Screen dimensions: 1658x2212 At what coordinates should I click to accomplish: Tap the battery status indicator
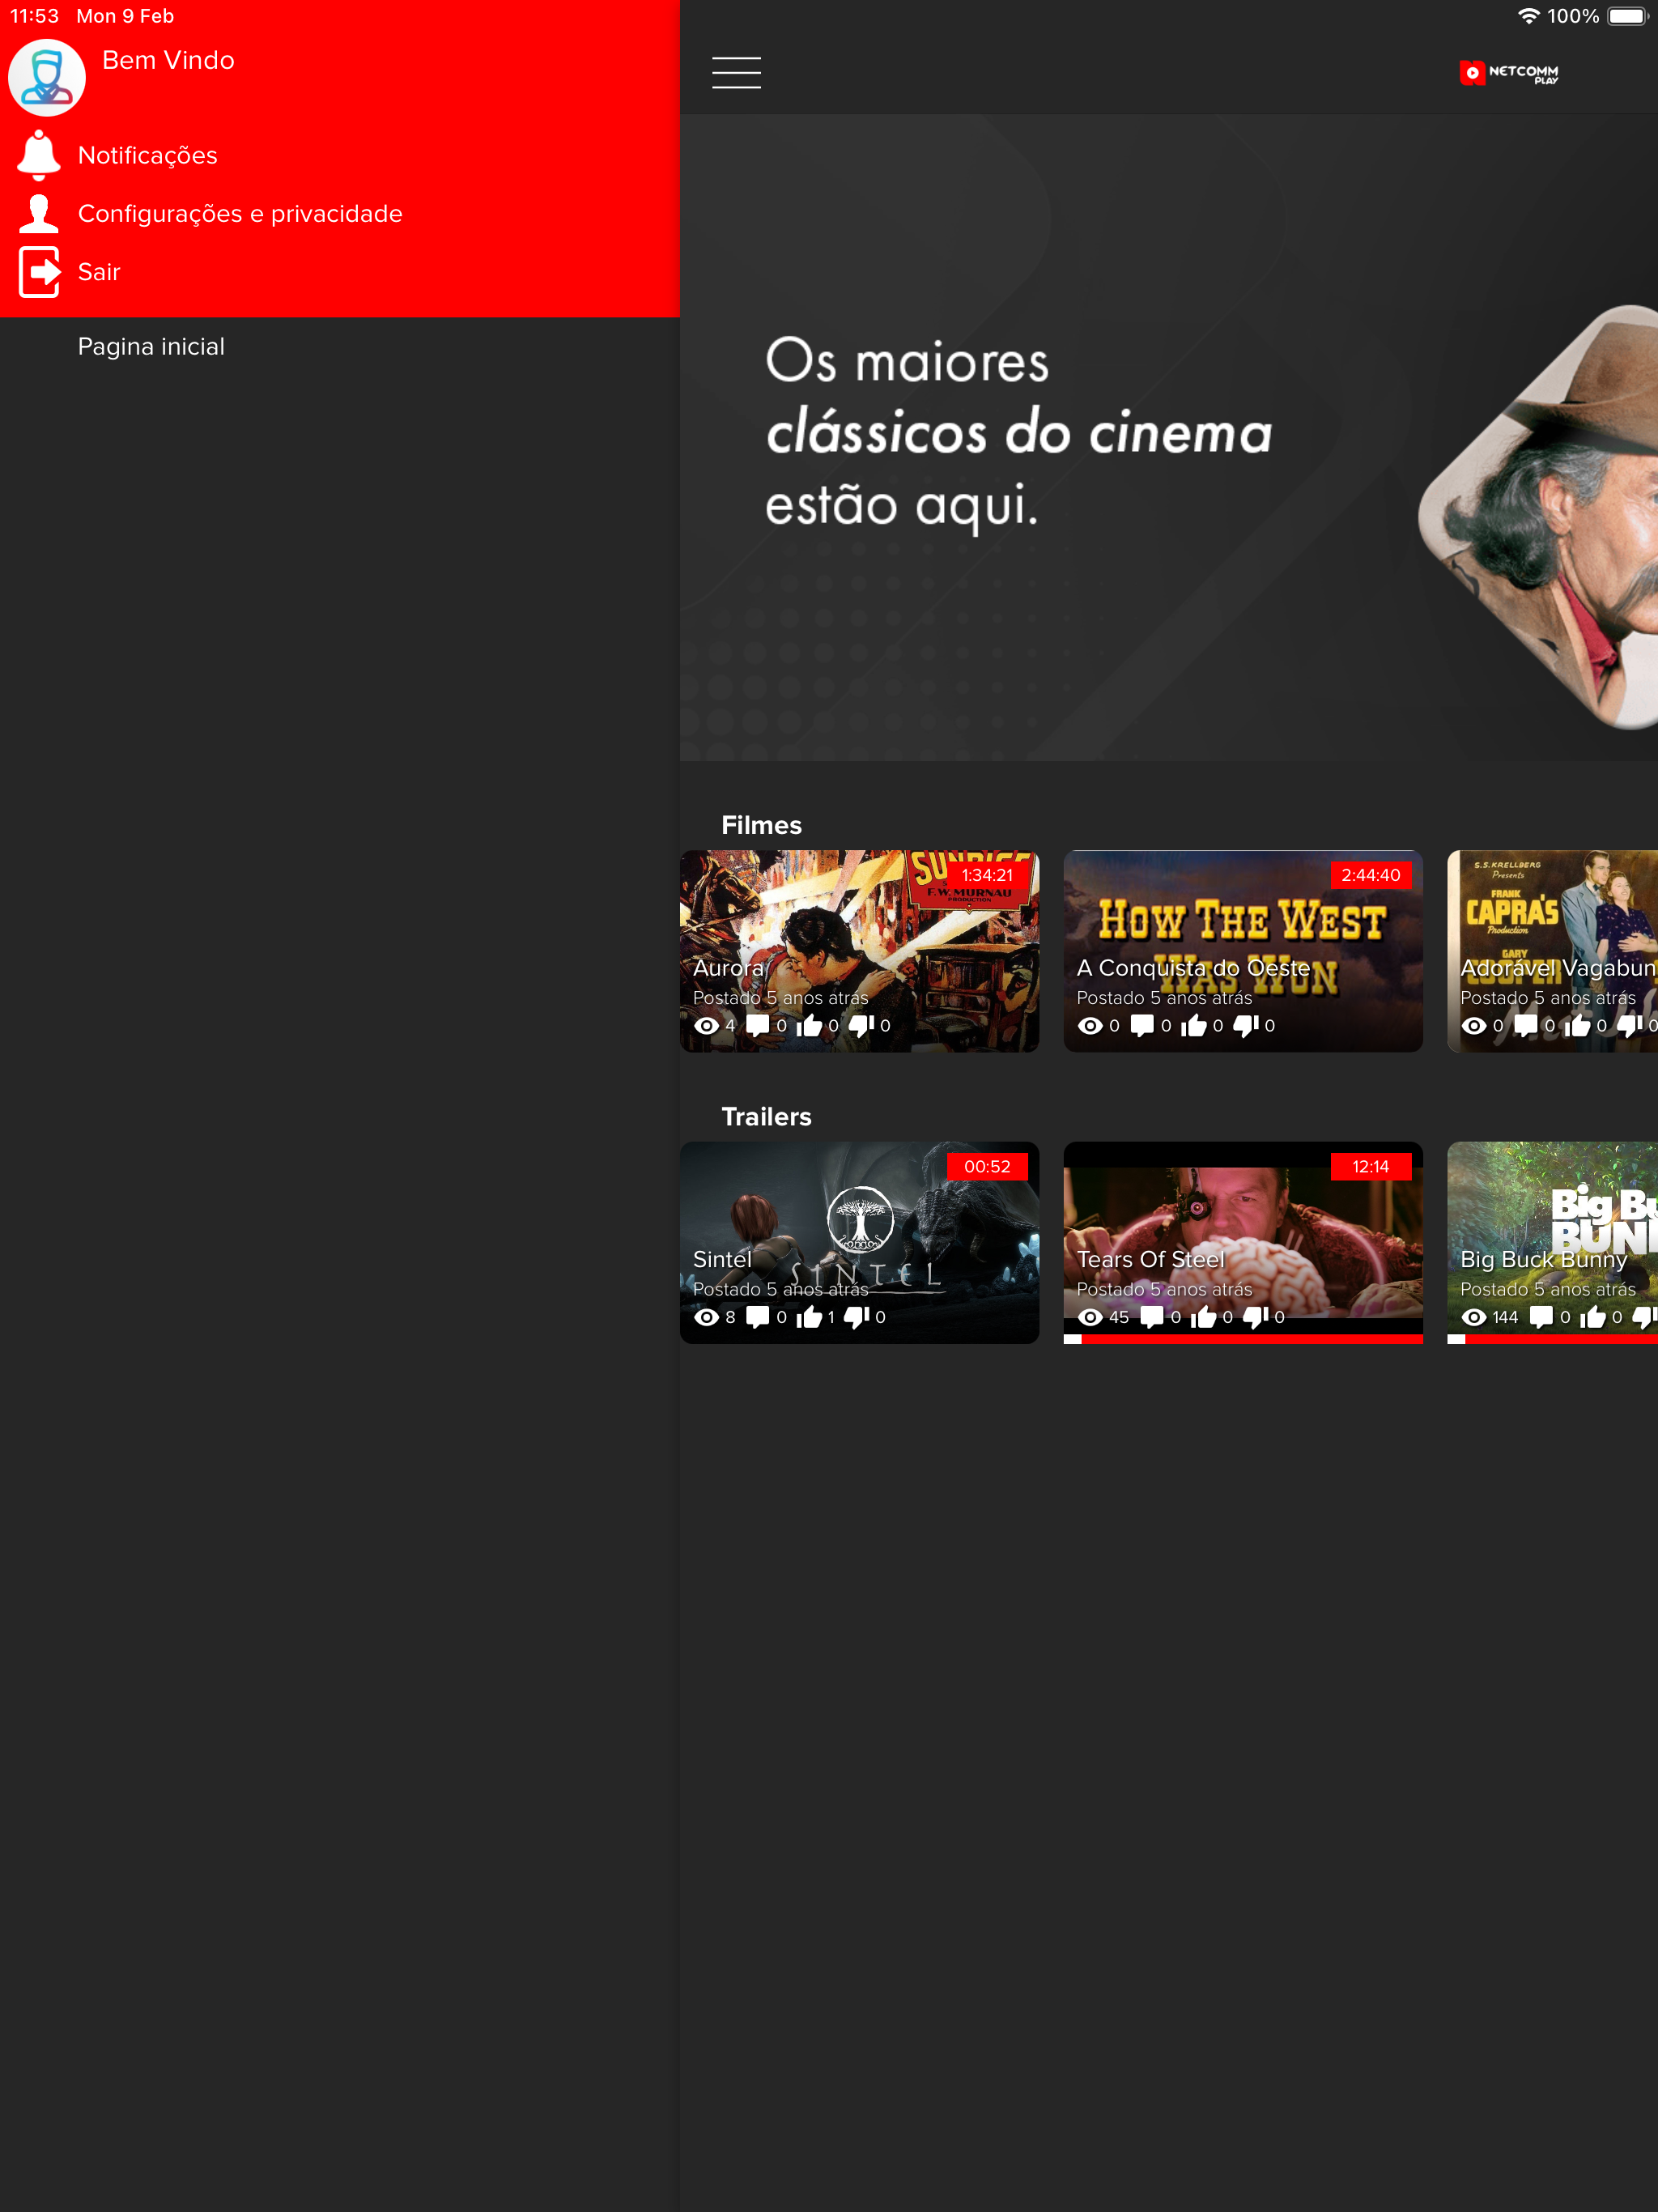[x=1627, y=16]
